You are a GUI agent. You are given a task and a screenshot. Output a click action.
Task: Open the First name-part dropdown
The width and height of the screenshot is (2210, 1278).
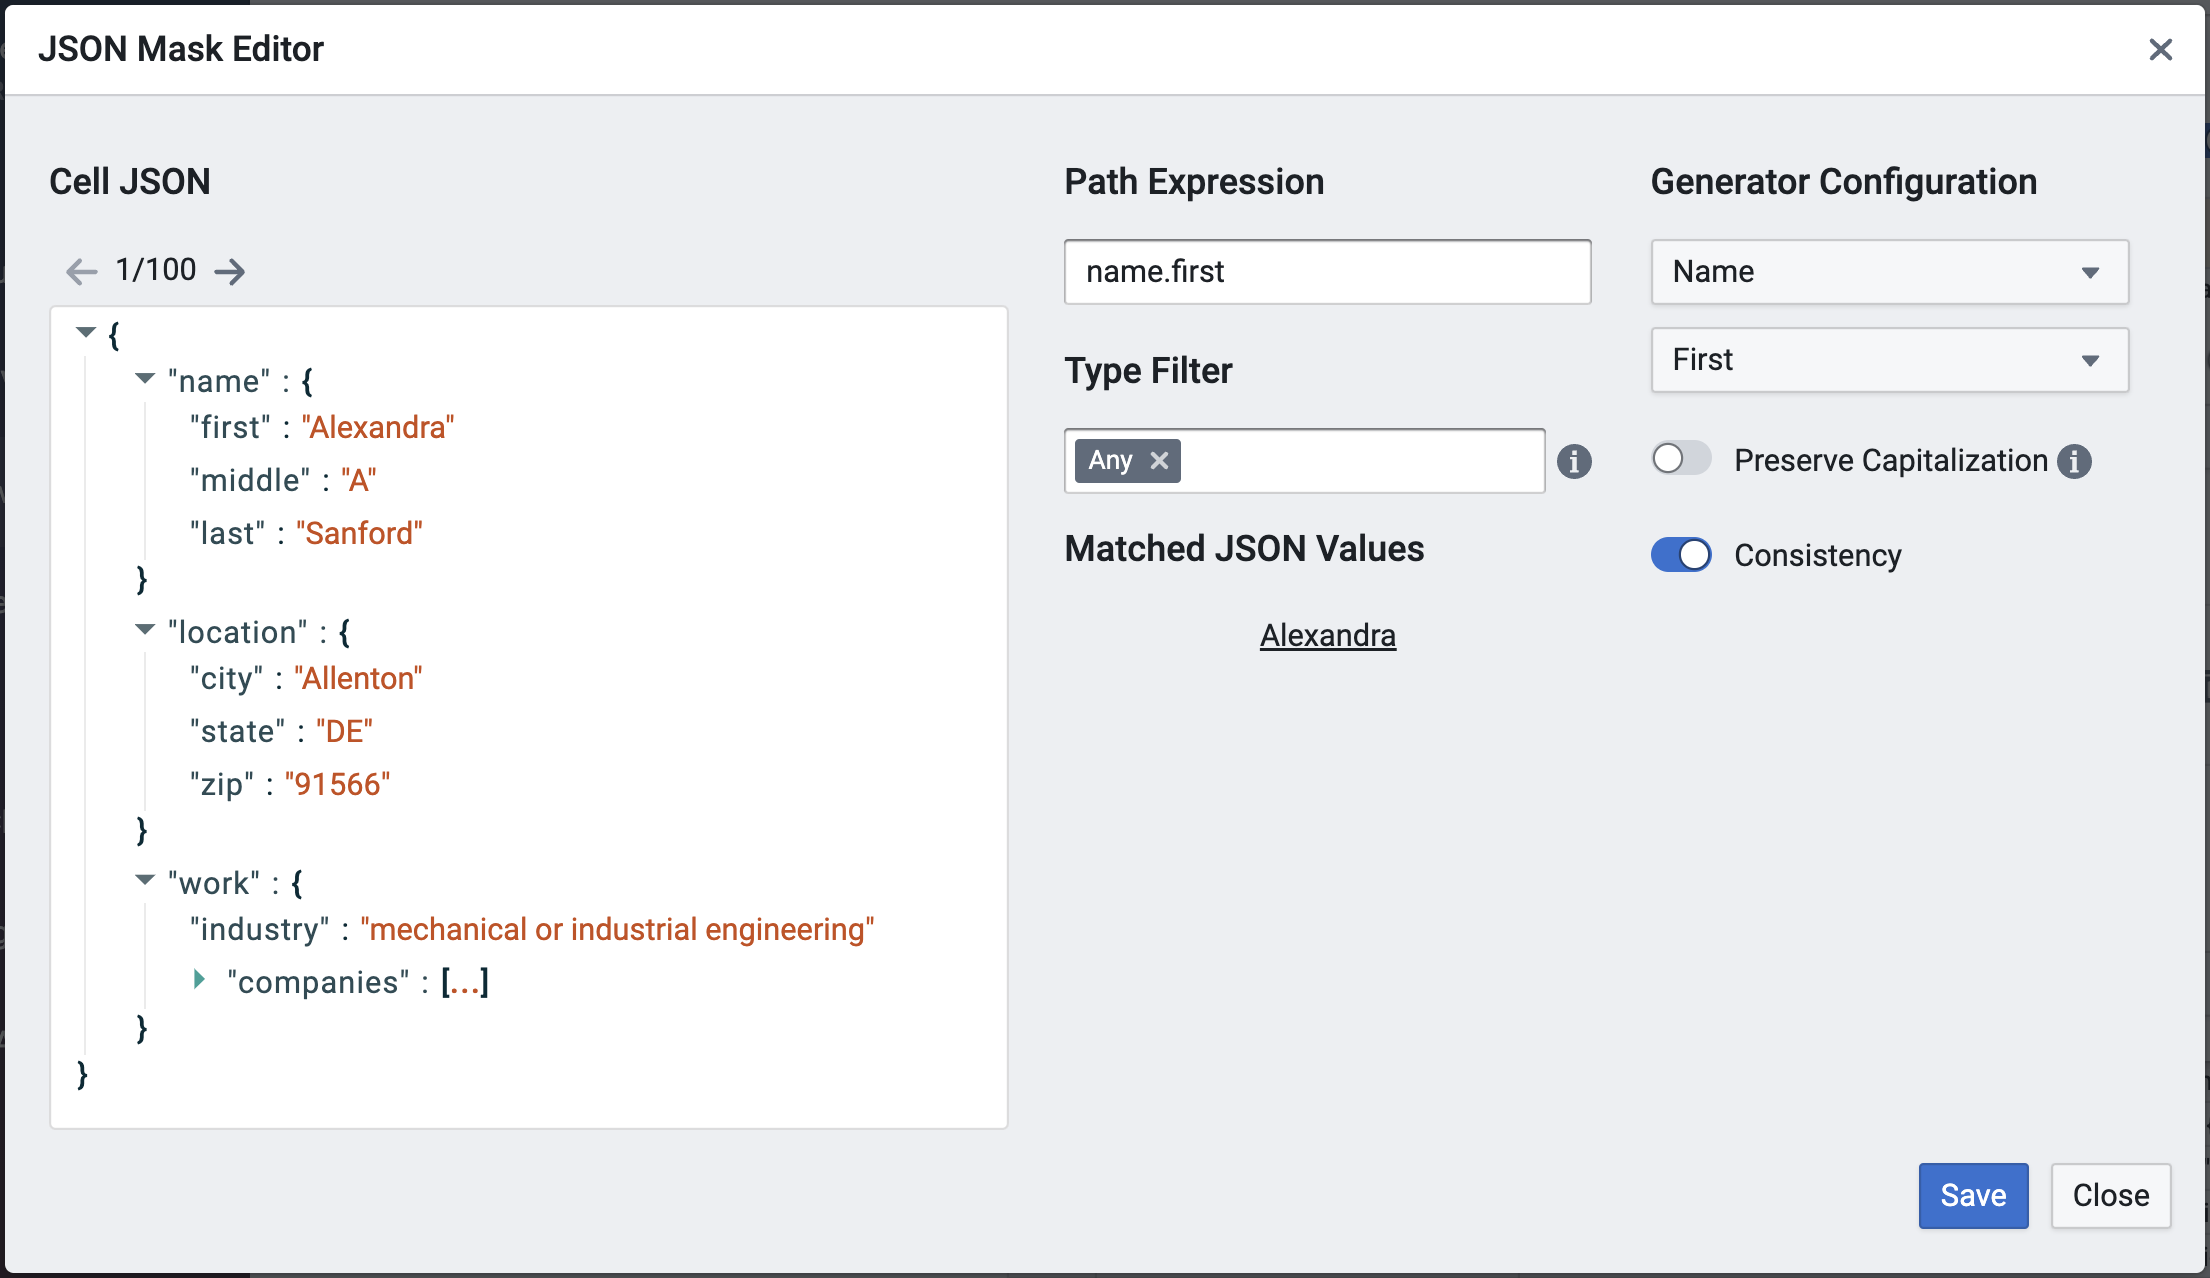[x=1889, y=360]
